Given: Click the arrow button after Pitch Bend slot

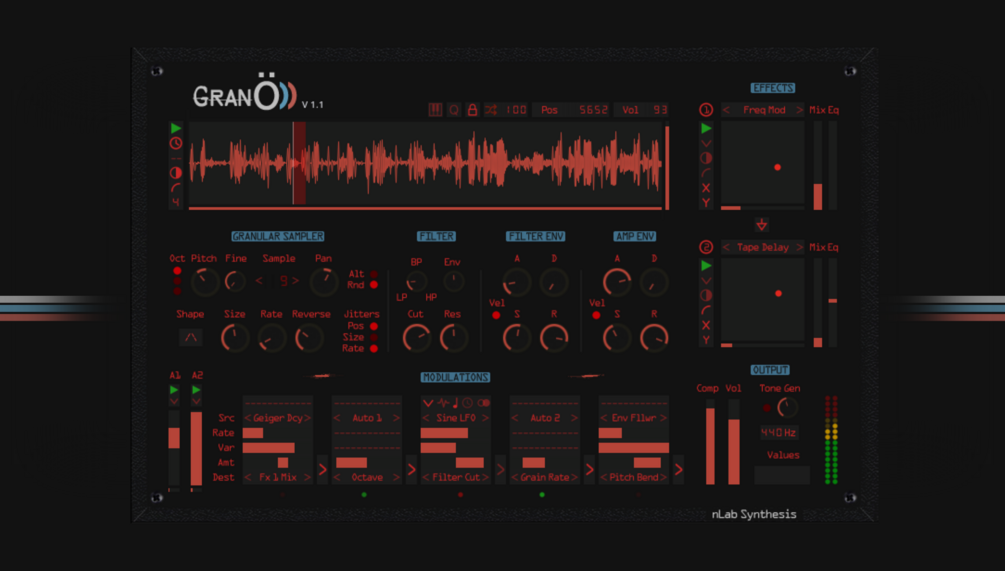Looking at the screenshot, I should 678,470.
